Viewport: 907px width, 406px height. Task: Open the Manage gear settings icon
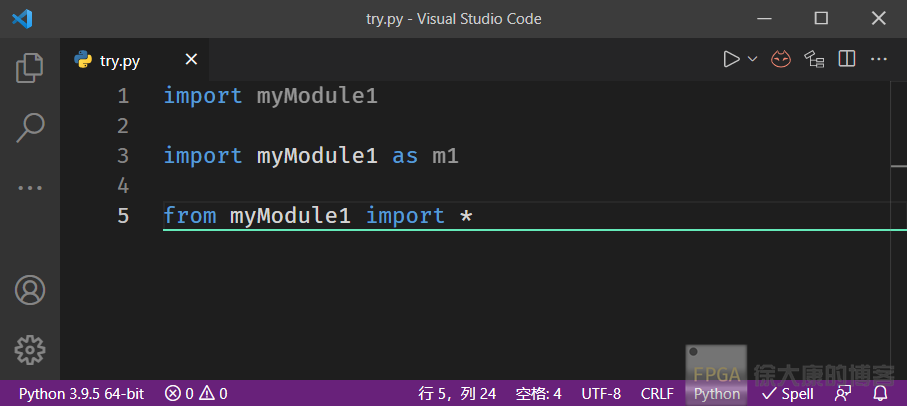pos(30,349)
